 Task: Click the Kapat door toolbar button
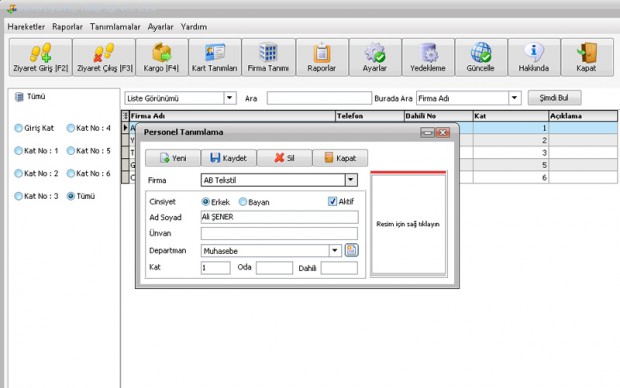(x=587, y=57)
